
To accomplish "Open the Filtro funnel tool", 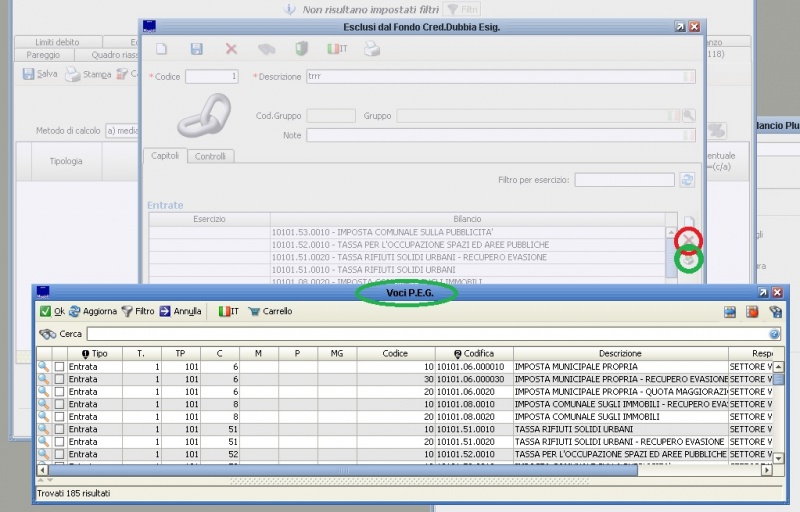I will pos(138,311).
